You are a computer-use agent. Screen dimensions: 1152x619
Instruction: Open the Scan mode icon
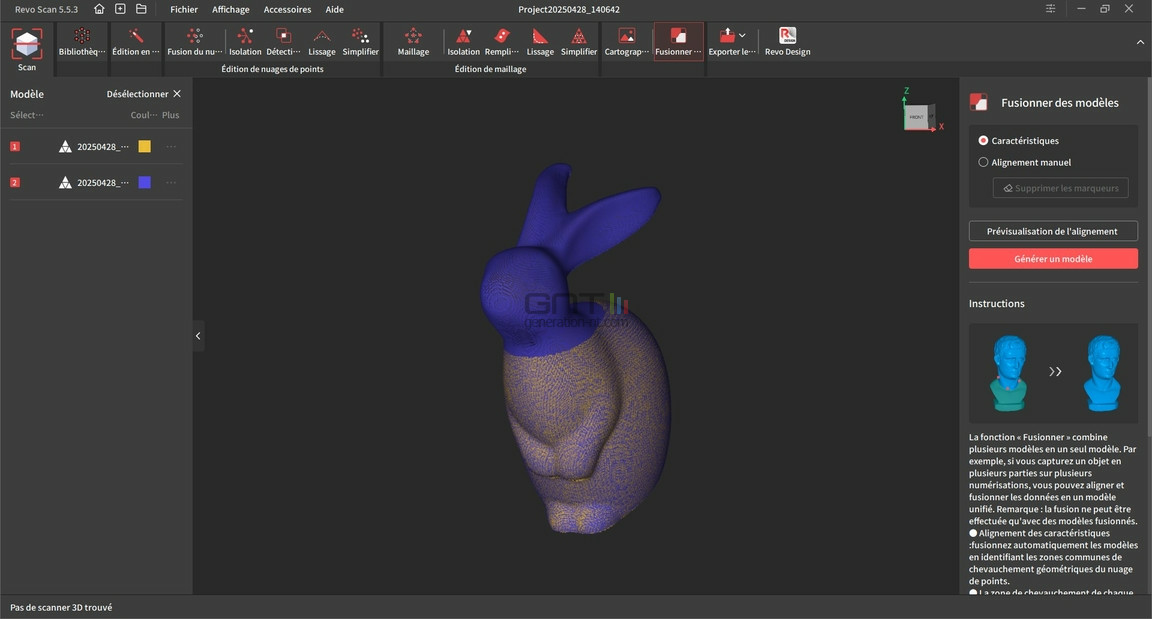click(26, 50)
